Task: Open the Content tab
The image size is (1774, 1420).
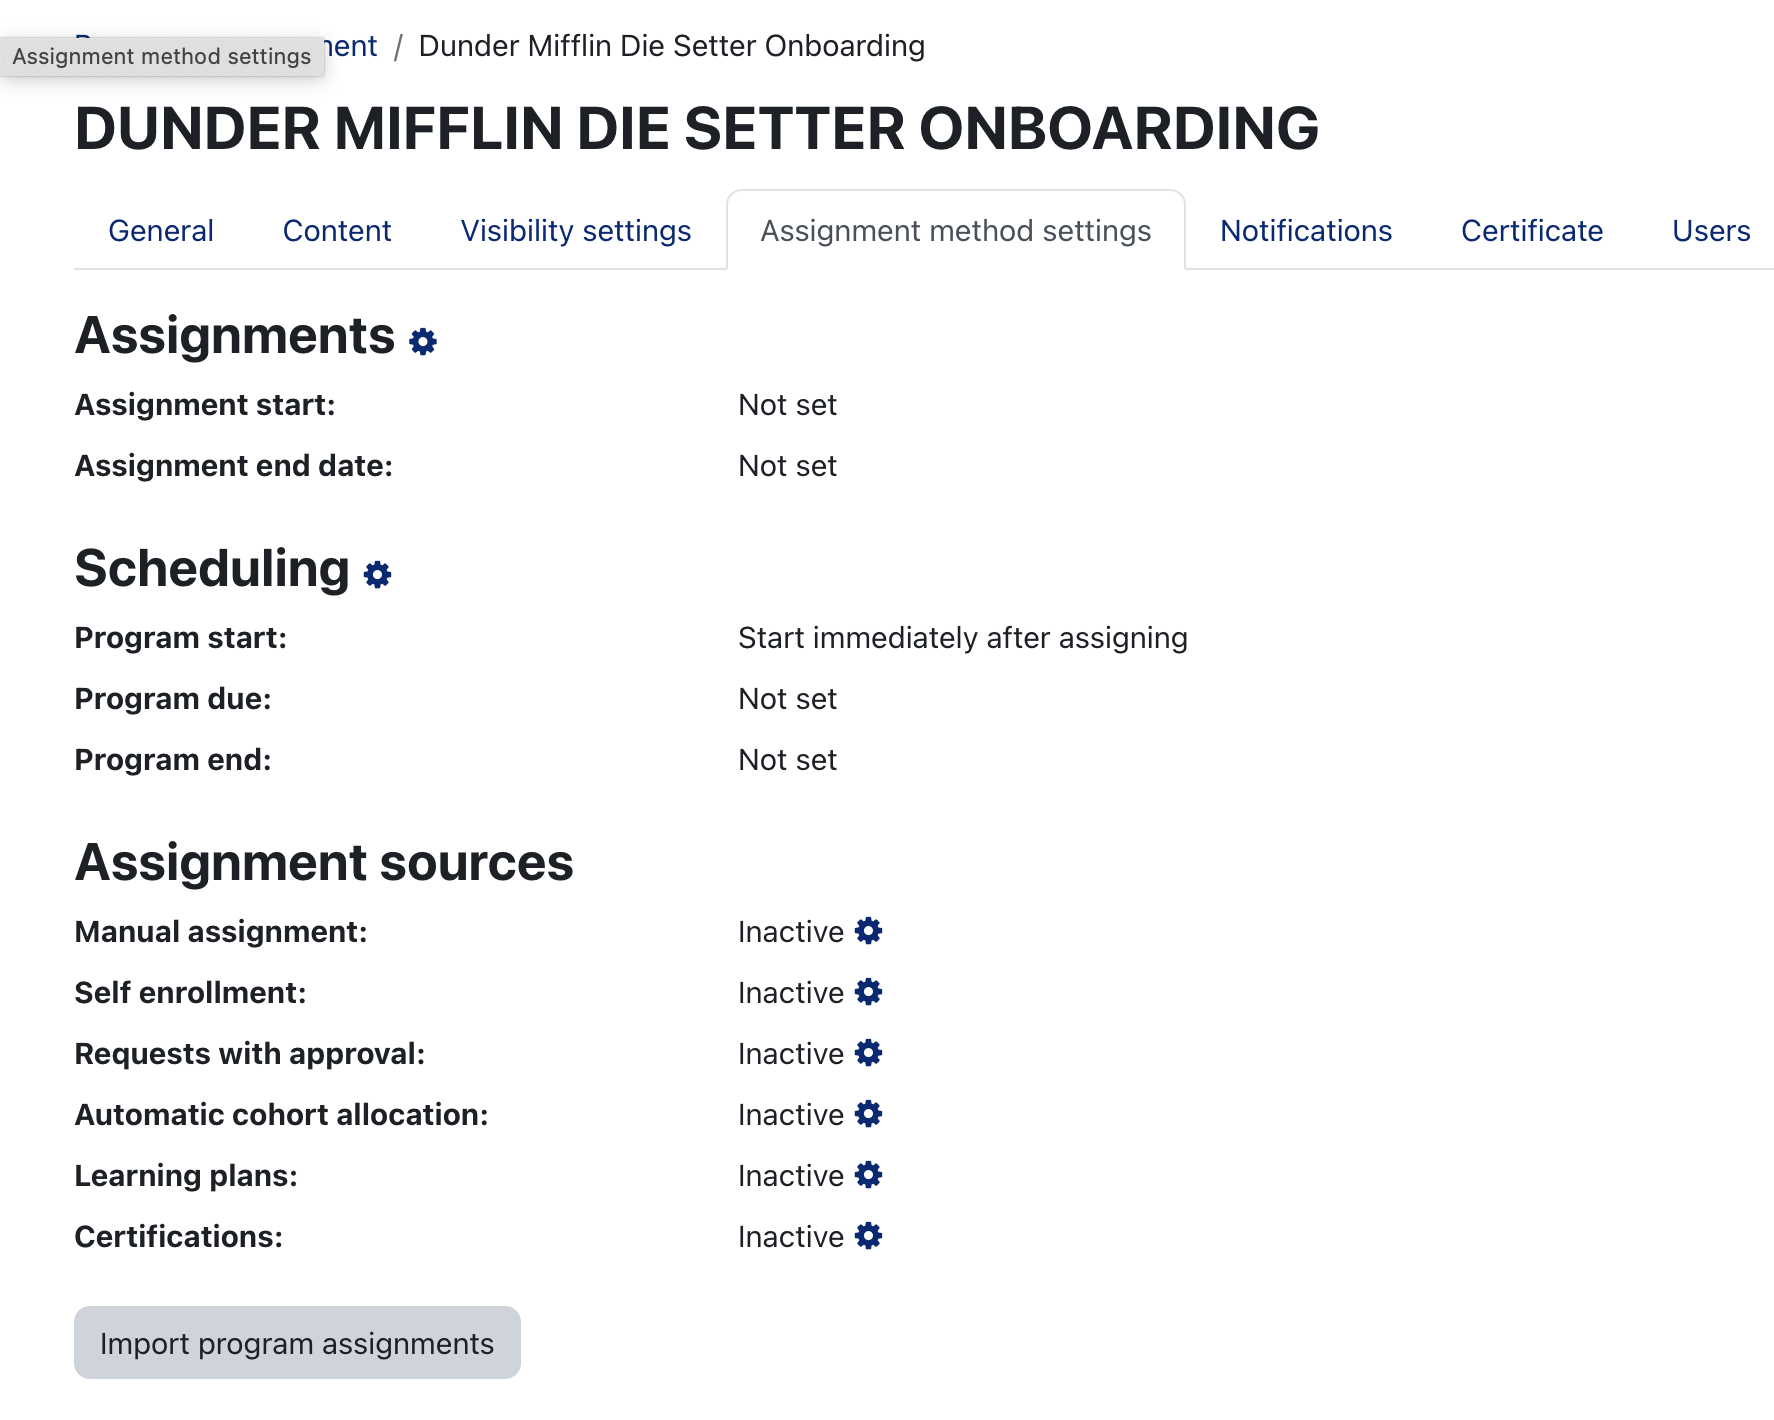Action: coord(337,231)
